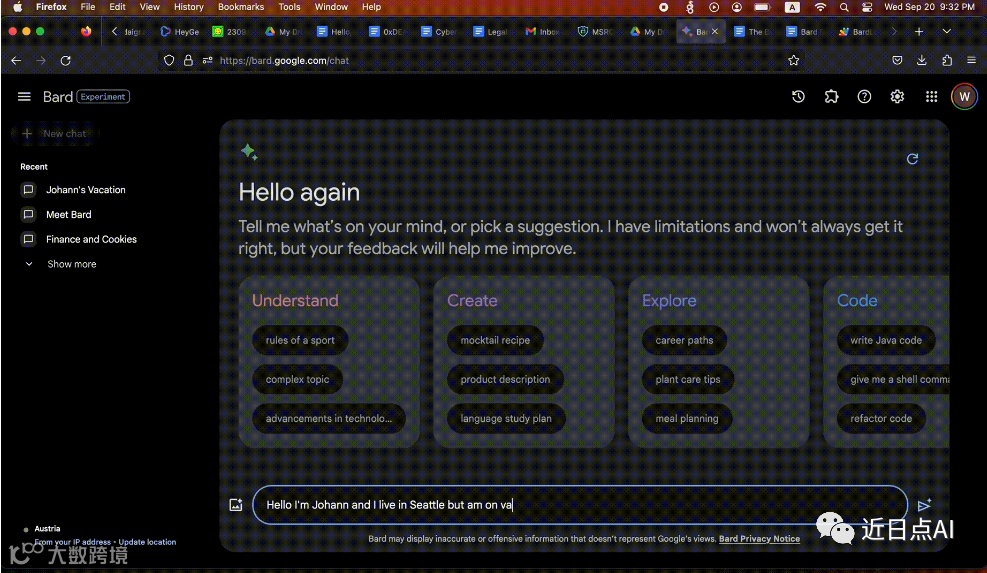The height and width of the screenshot is (573, 987).
Task: Choose the mocktail recipe suggestion
Action: [495, 340]
